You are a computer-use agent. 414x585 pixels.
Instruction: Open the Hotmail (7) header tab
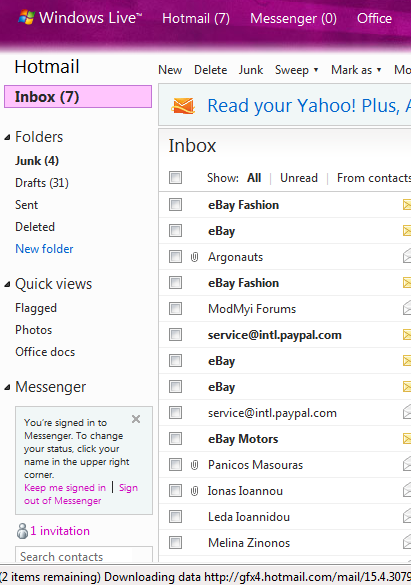(x=196, y=18)
